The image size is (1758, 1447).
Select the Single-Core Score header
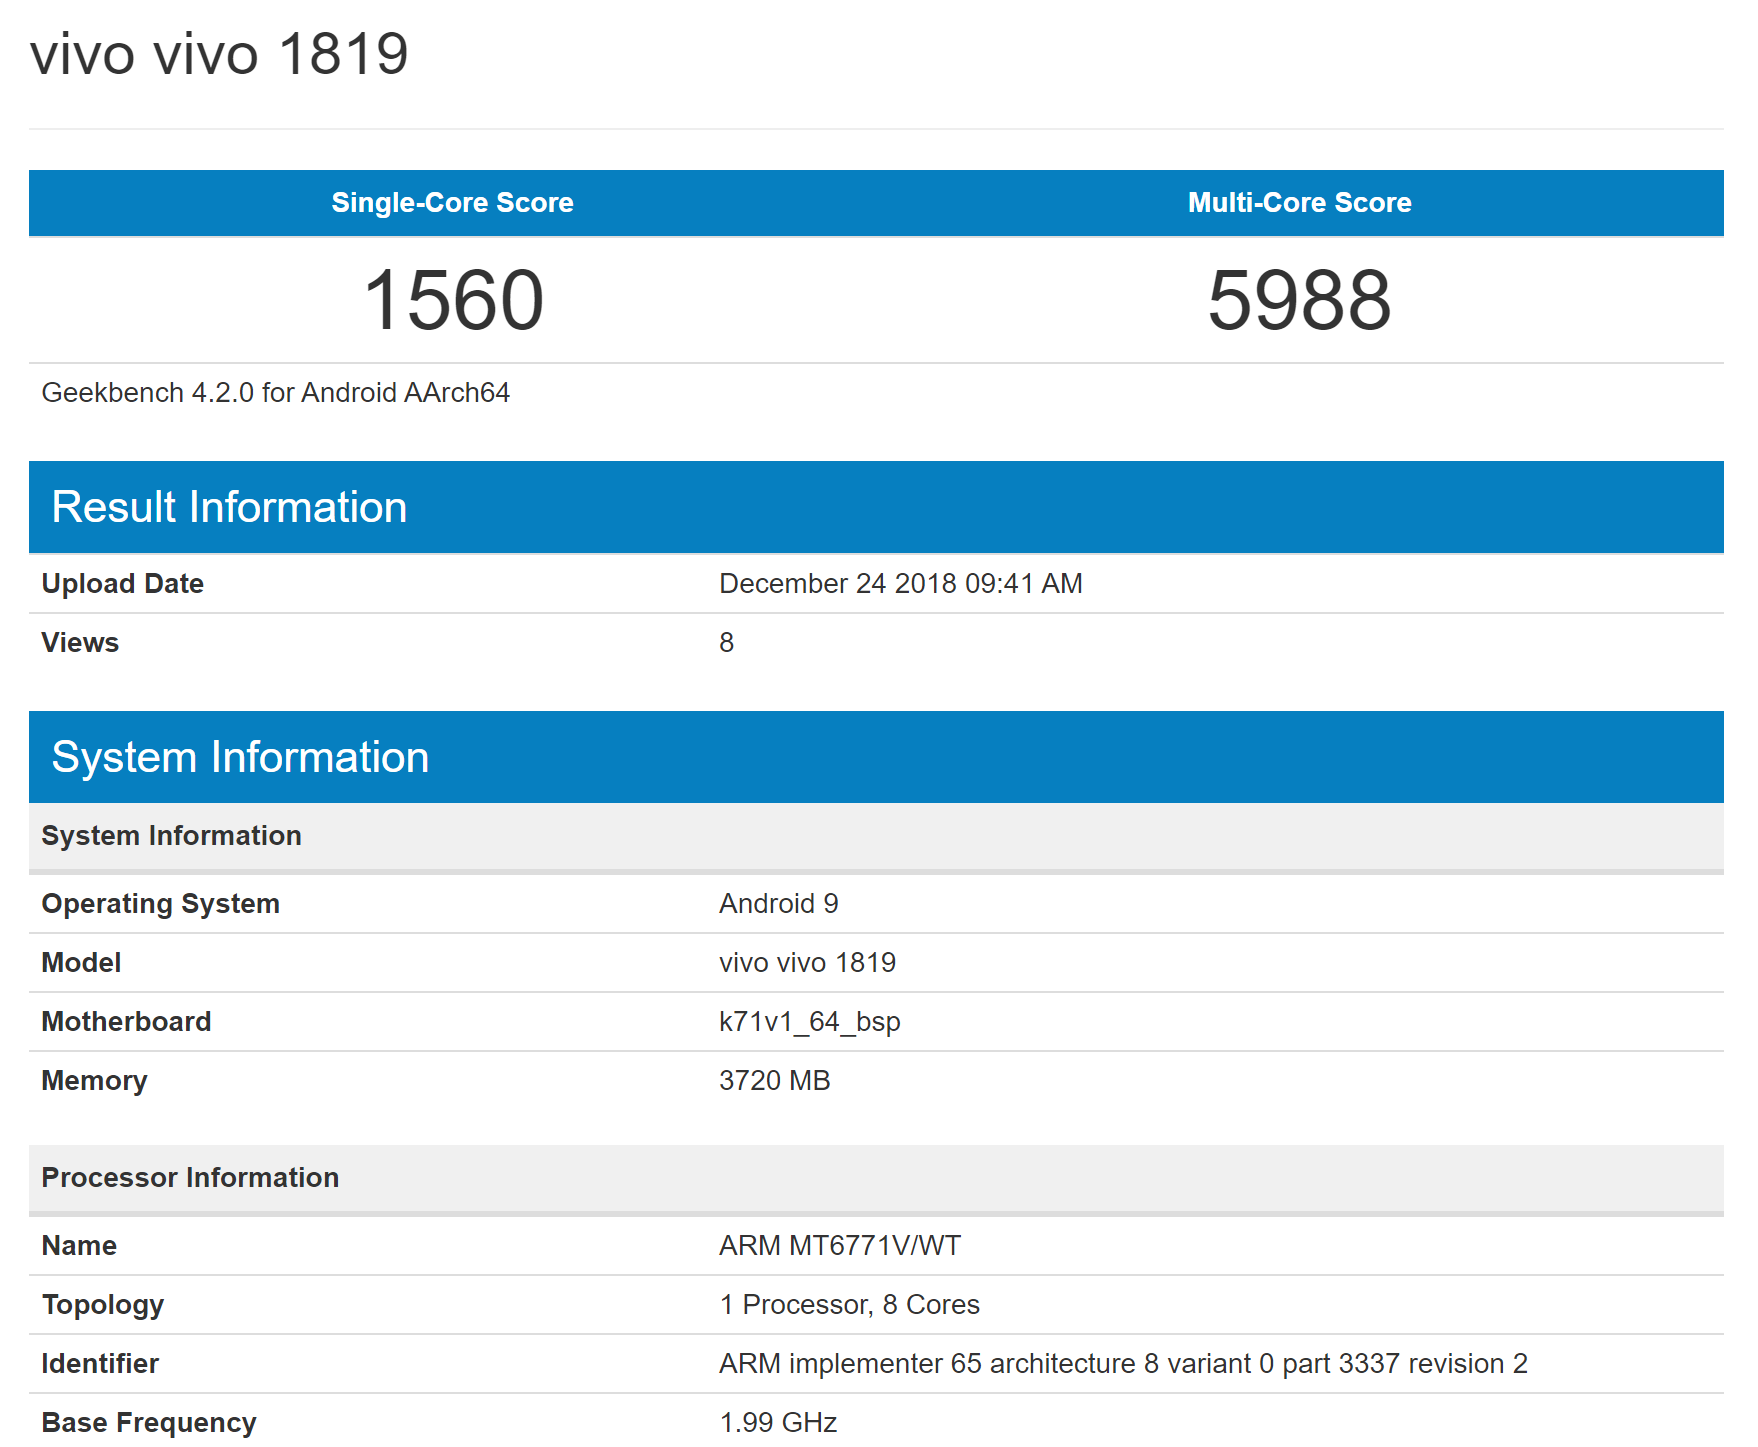click(452, 203)
